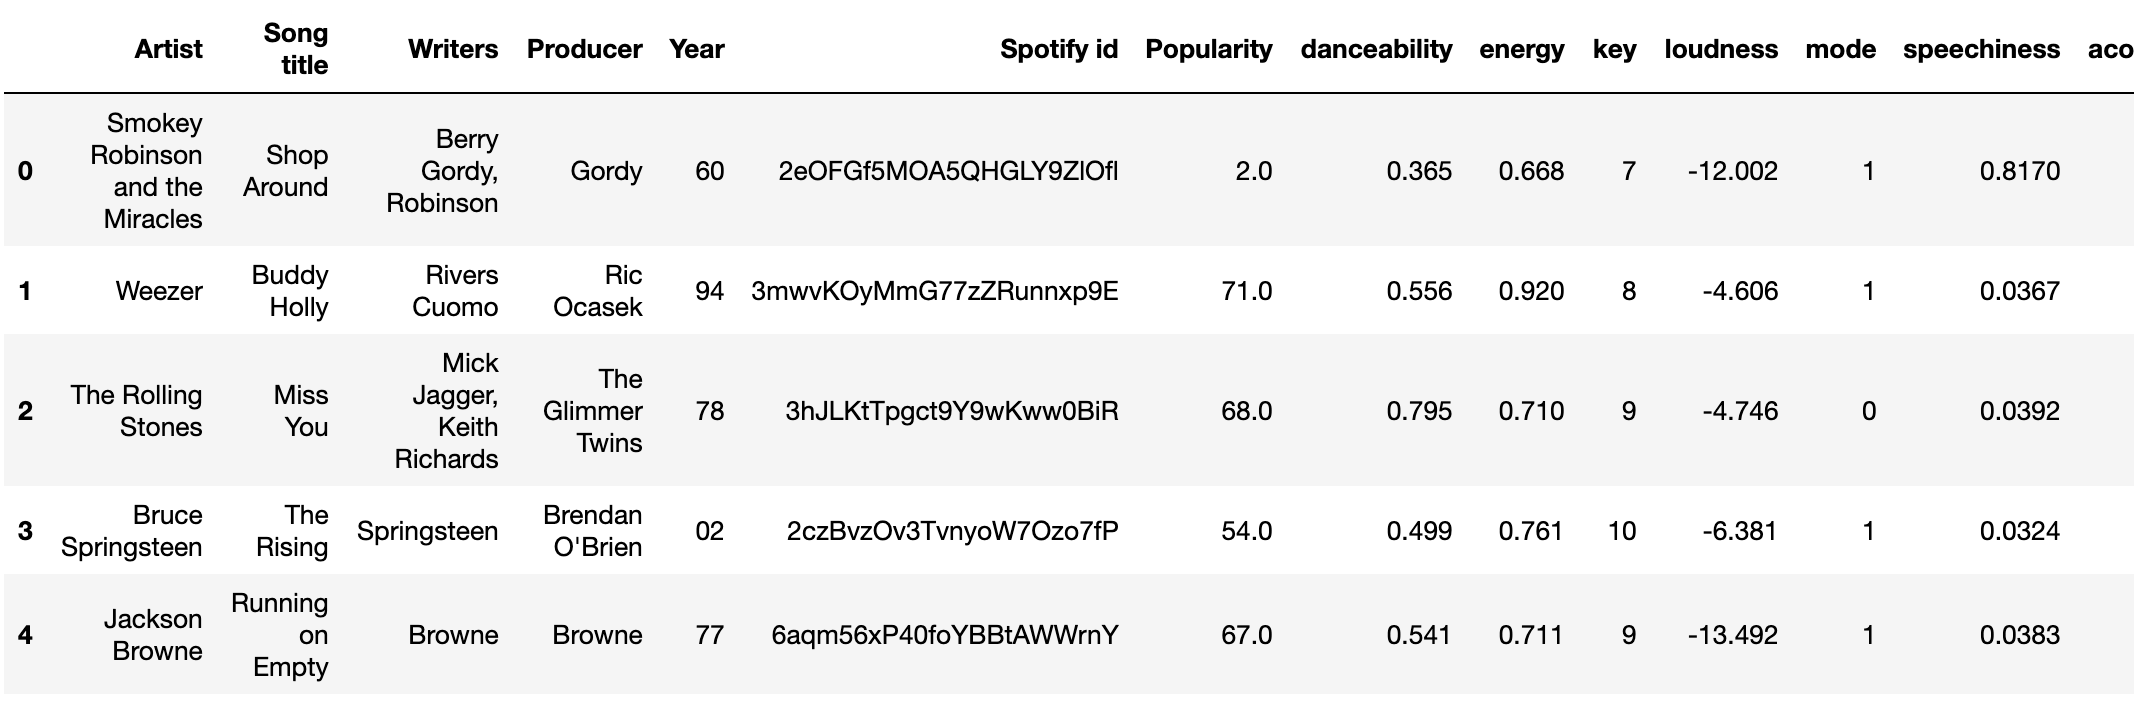This screenshot has height=716, width=2134.
Task: Select the Buddy Holly song title cell
Action: (290, 291)
